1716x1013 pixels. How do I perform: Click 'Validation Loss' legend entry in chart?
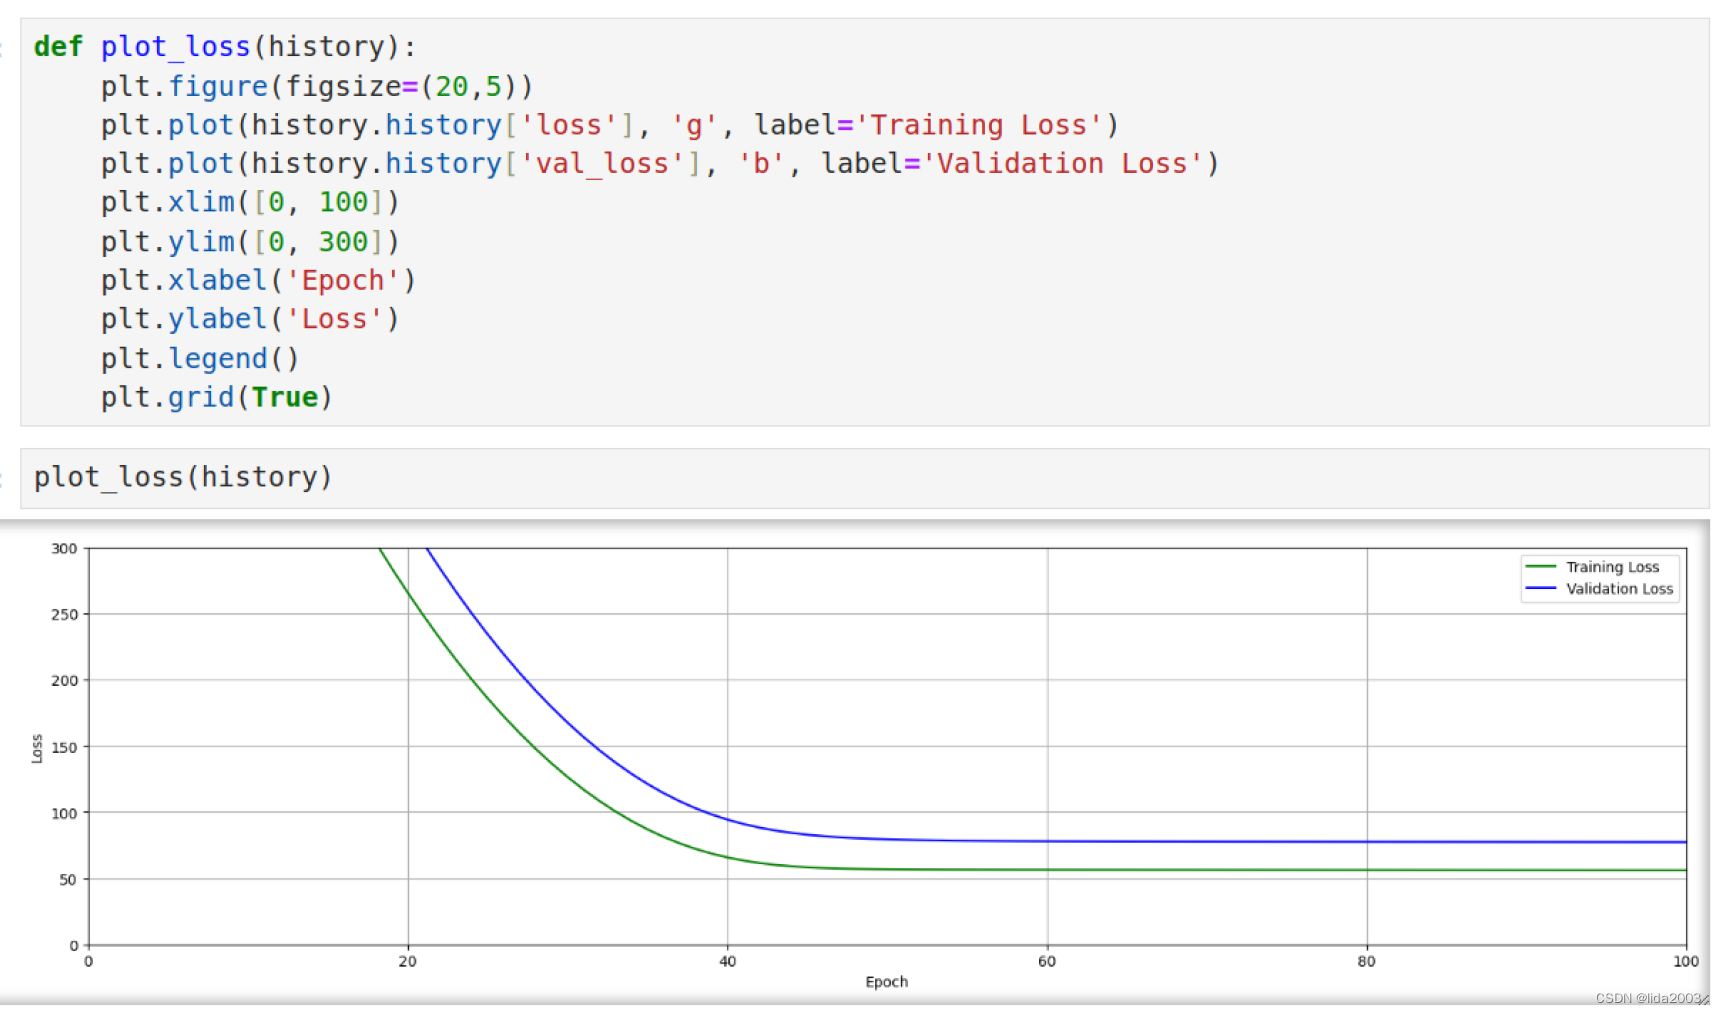pyautogui.click(x=1599, y=589)
